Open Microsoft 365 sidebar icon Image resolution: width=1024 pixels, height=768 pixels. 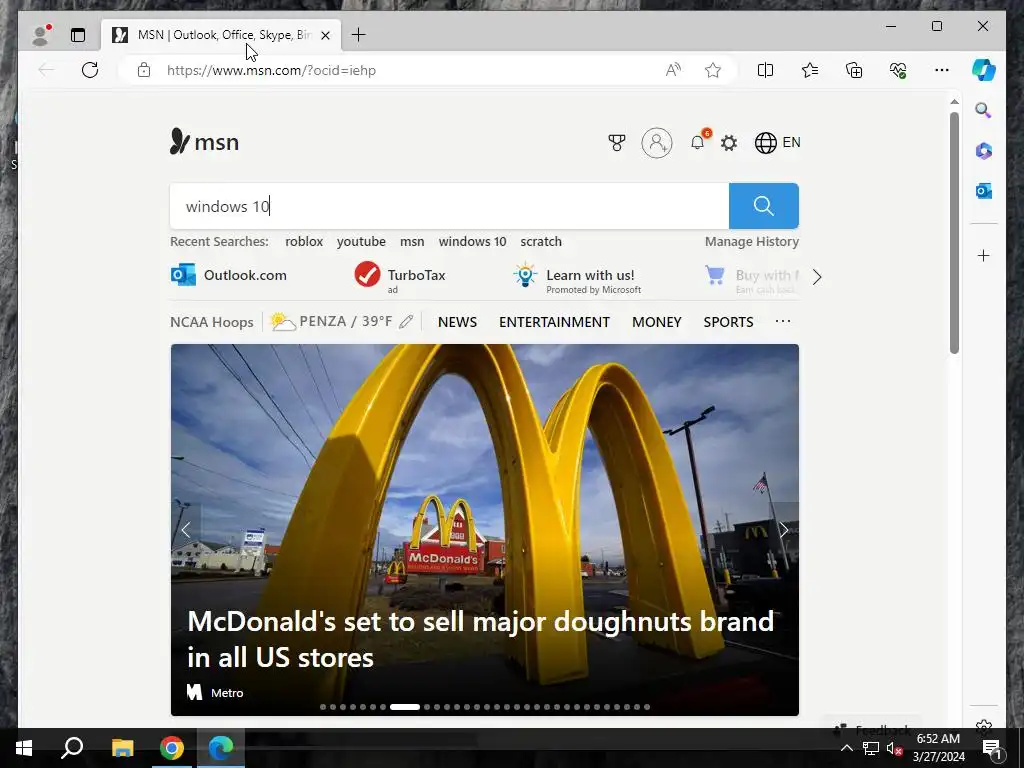pos(984,151)
